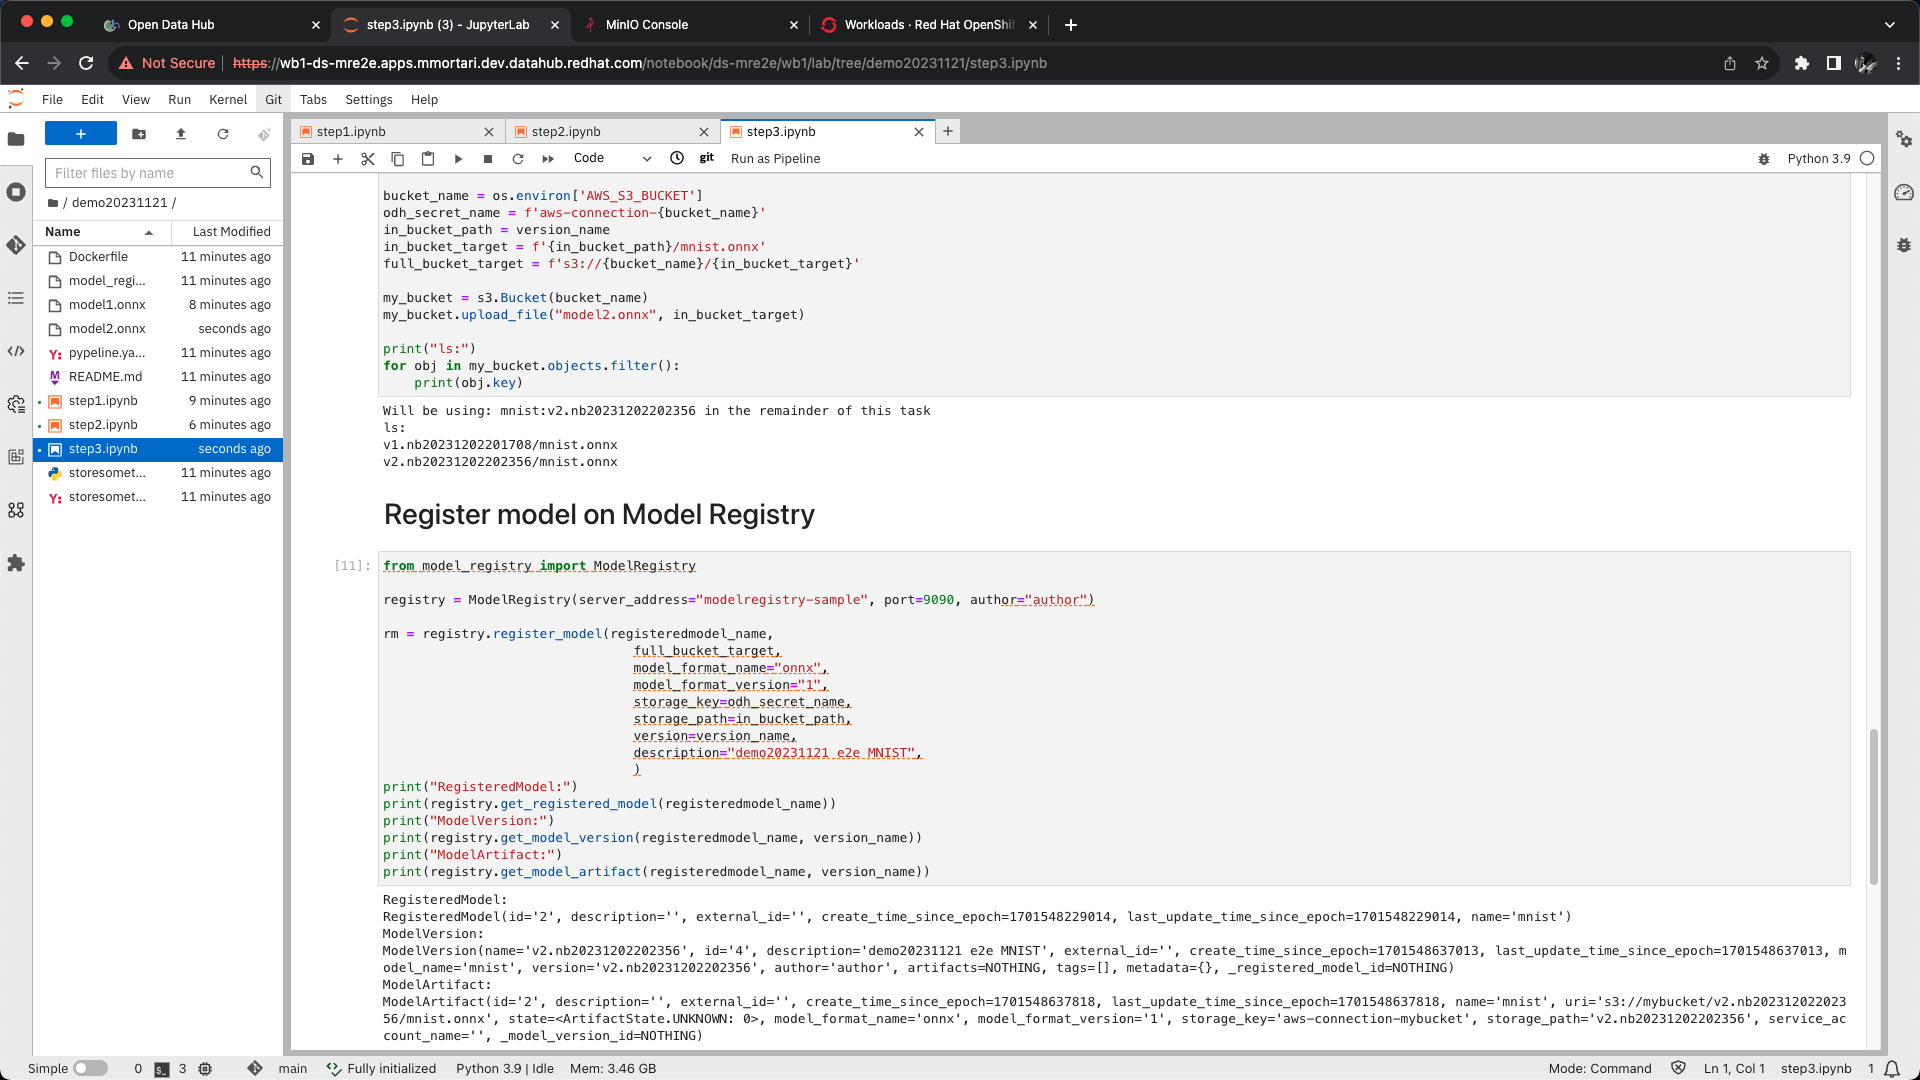Save the notebook with the disk icon
This screenshot has width=1920, height=1080.
pos(308,159)
